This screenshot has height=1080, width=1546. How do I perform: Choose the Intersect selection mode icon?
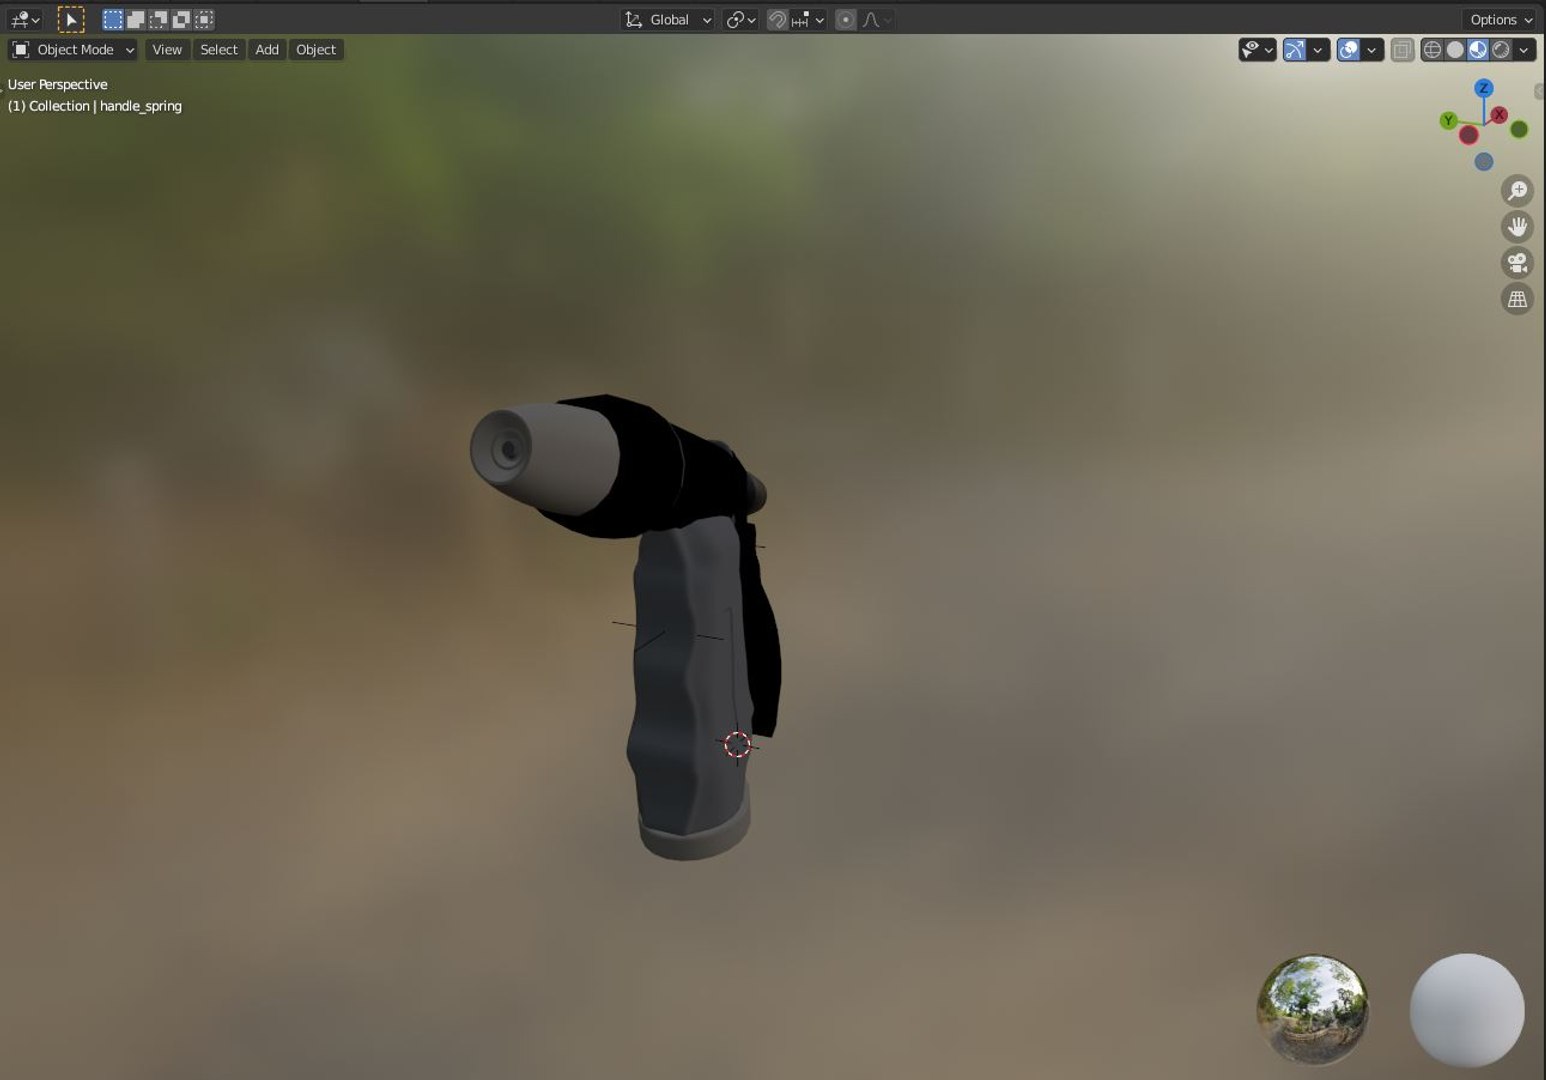click(x=204, y=19)
